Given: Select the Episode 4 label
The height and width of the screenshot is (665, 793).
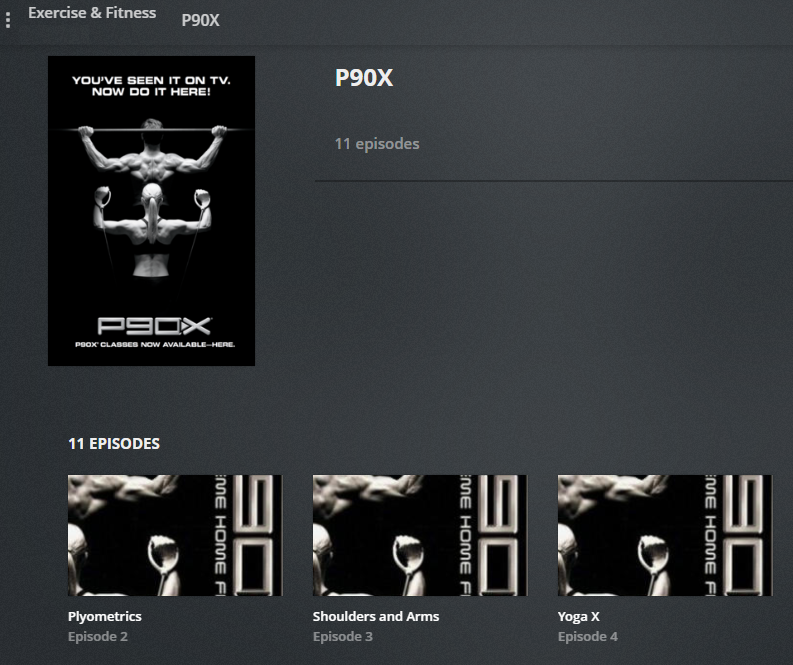Looking at the screenshot, I should (x=588, y=636).
